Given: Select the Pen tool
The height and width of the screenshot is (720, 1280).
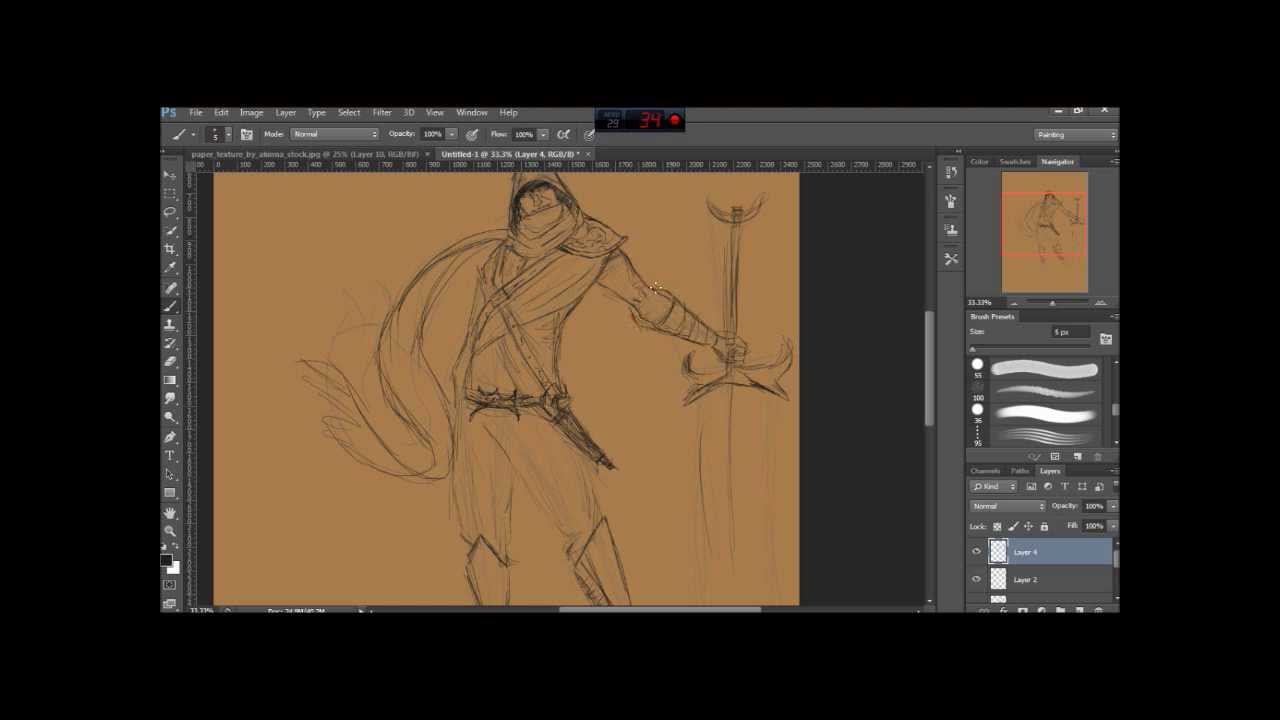Looking at the screenshot, I should click(170, 437).
